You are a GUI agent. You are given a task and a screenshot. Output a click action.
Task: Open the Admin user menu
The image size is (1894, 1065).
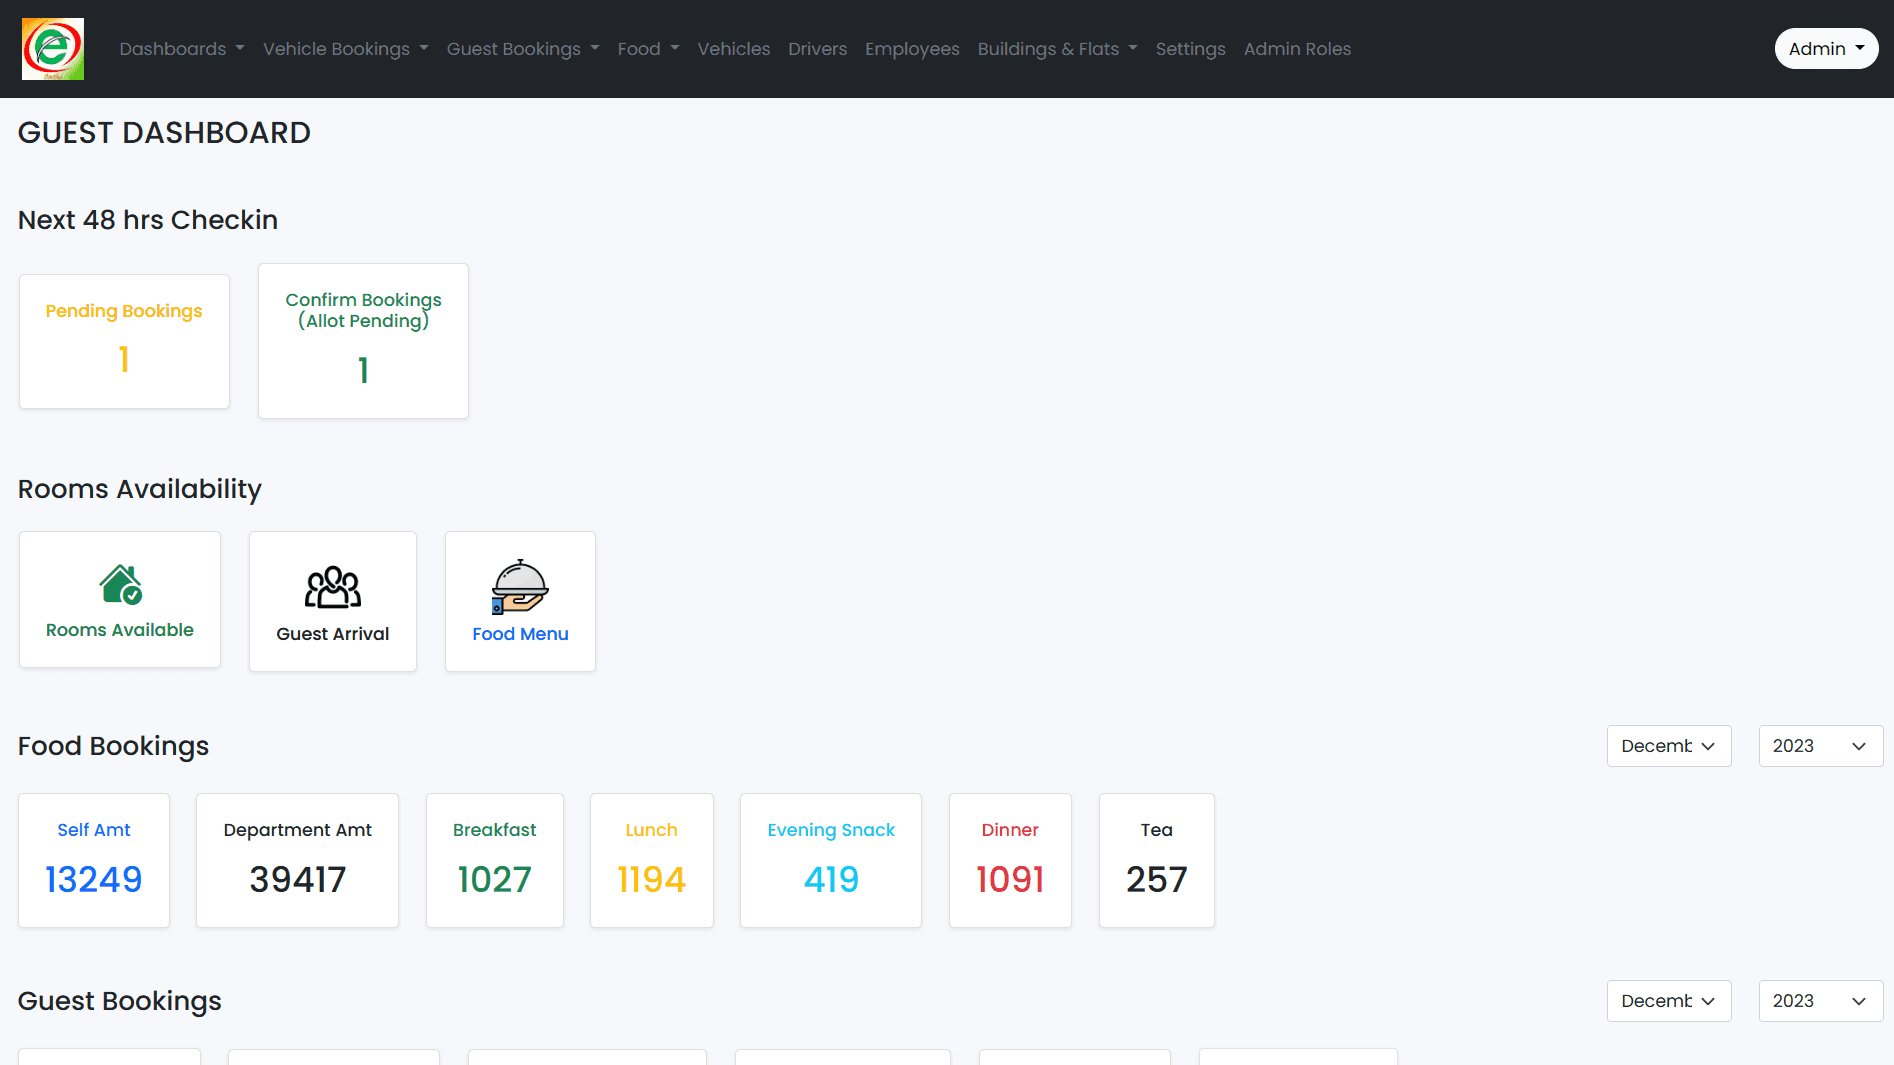(1826, 49)
